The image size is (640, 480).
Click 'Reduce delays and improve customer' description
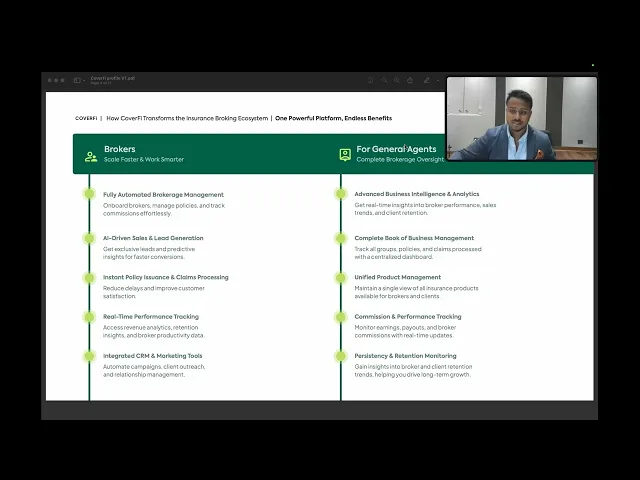[153, 292]
